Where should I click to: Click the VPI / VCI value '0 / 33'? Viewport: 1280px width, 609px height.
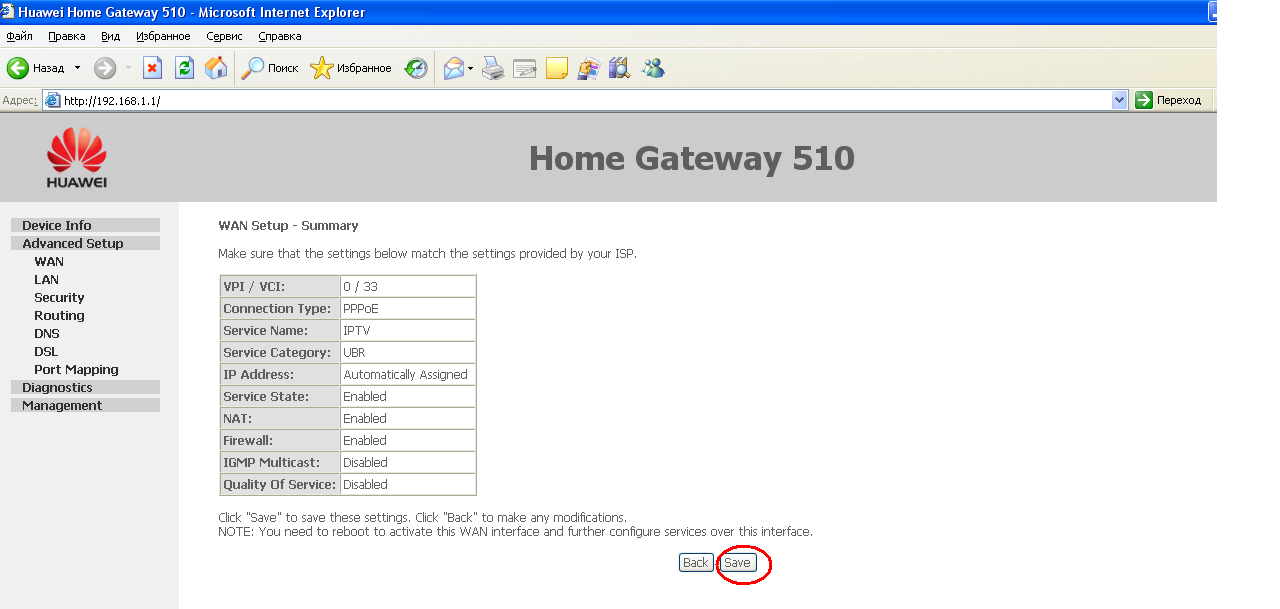tap(360, 287)
